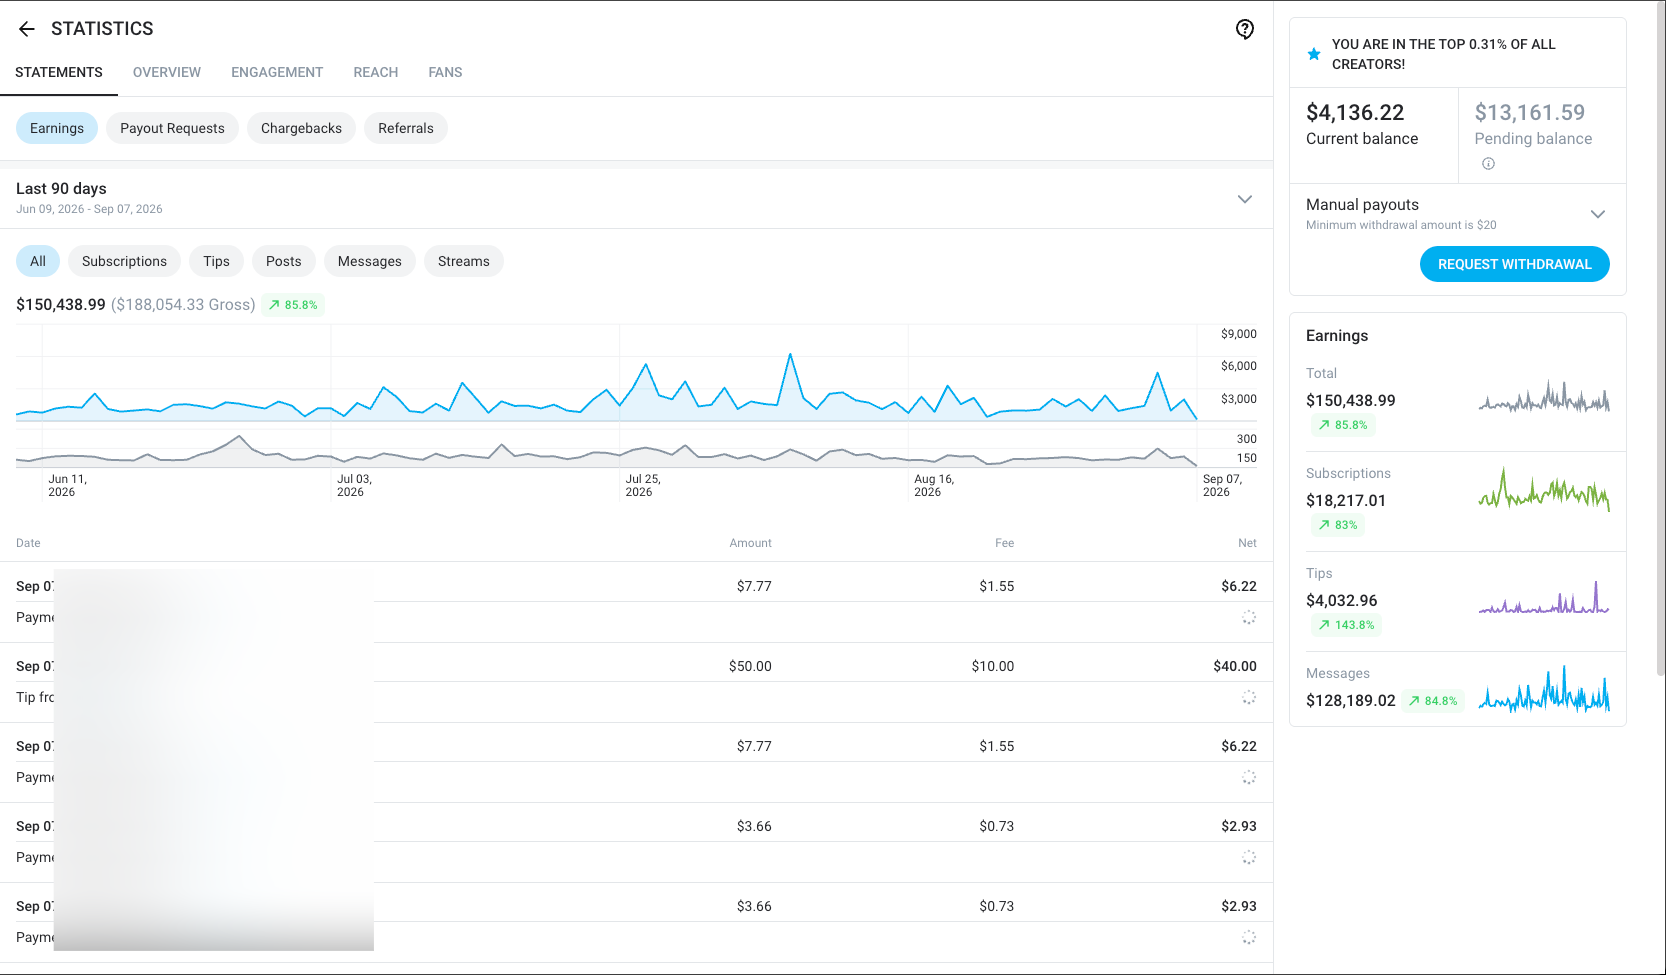Image resolution: width=1666 pixels, height=975 pixels.
Task: Click the Jul 25, 2026 chart axis label
Action: pyautogui.click(x=643, y=485)
